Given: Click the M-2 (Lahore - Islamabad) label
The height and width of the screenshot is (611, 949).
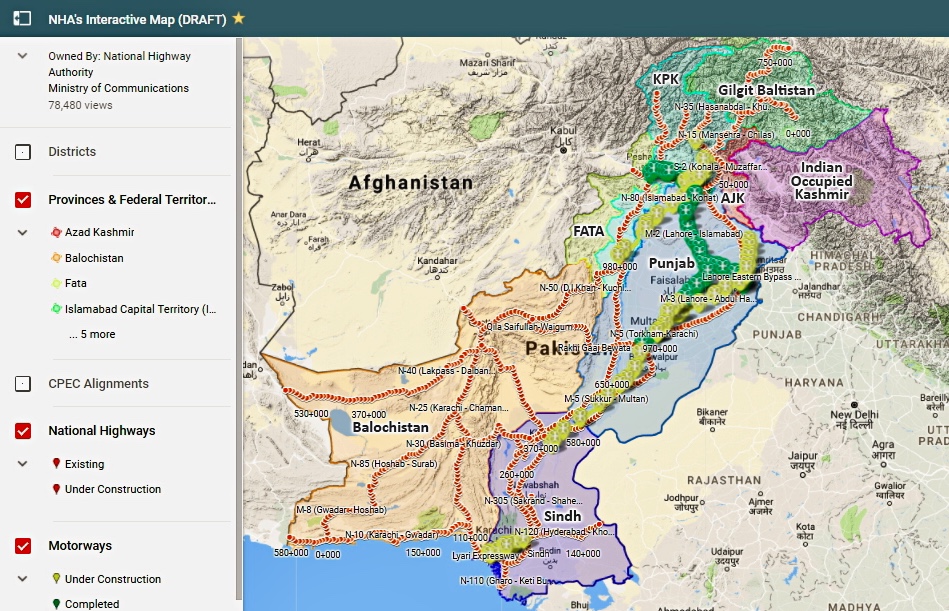Looking at the screenshot, I should point(694,234).
